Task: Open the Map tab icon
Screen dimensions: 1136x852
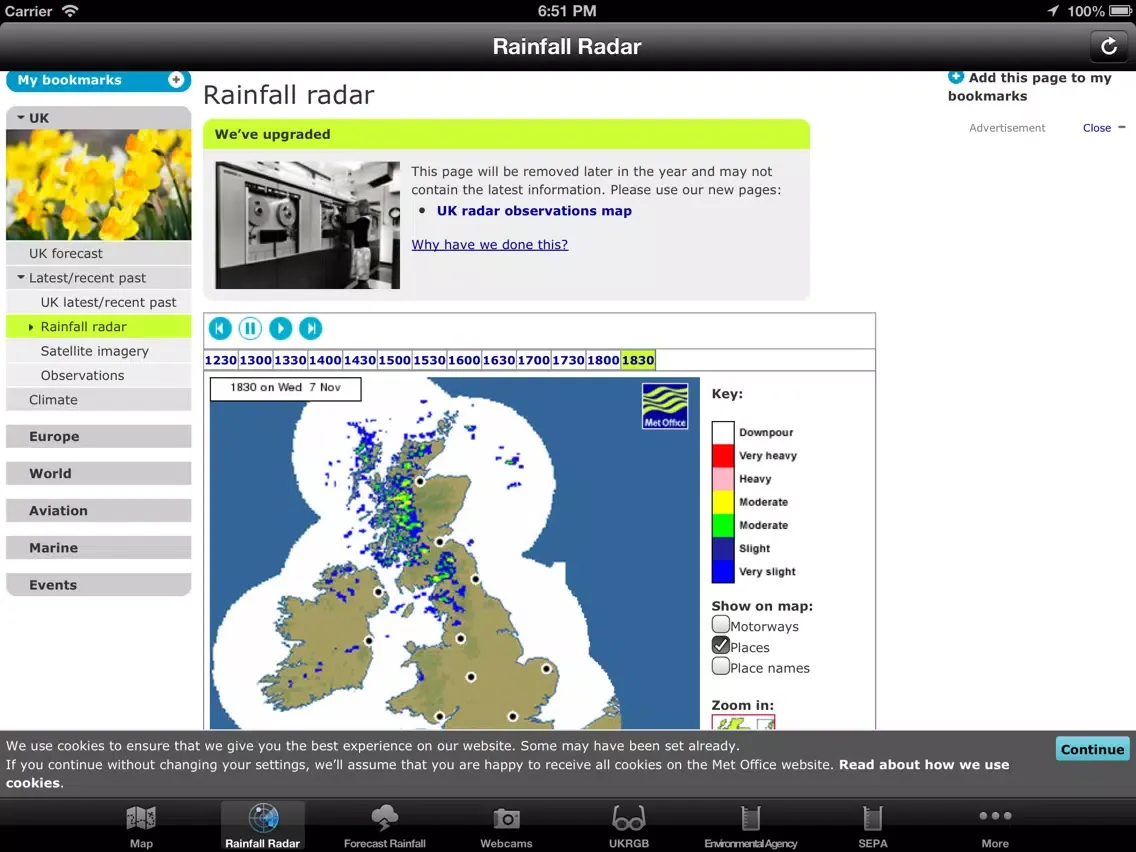Action: (141, 826)
